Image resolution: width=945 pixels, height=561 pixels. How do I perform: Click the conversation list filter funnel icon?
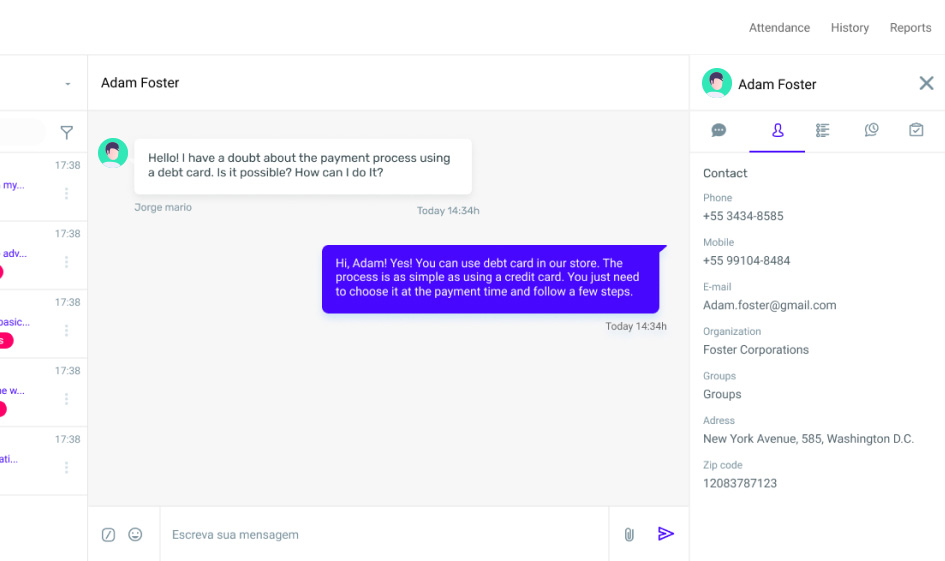(x=67, y=132)
